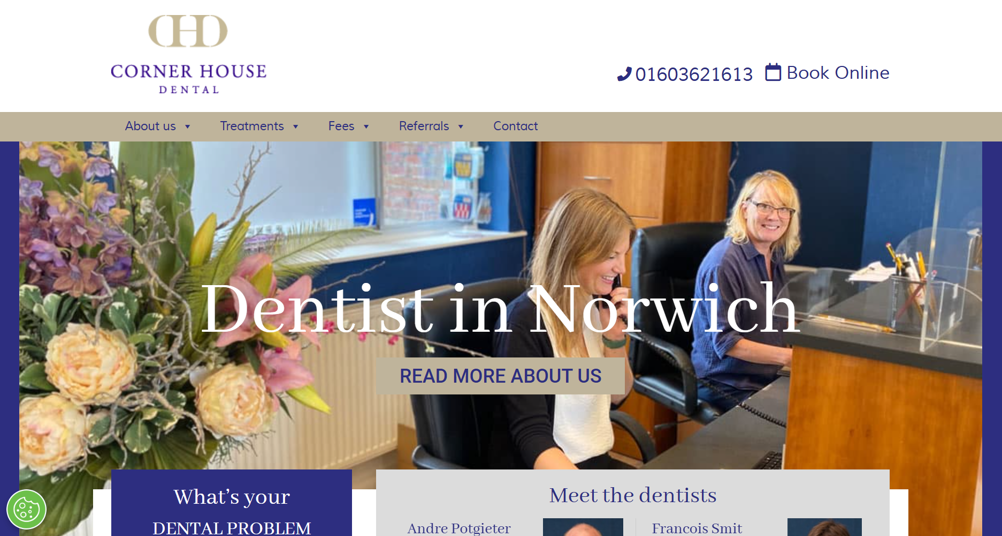Expand the Treatments dropdown arrow
Viewport: 1002px width, 536px height.
295,126
